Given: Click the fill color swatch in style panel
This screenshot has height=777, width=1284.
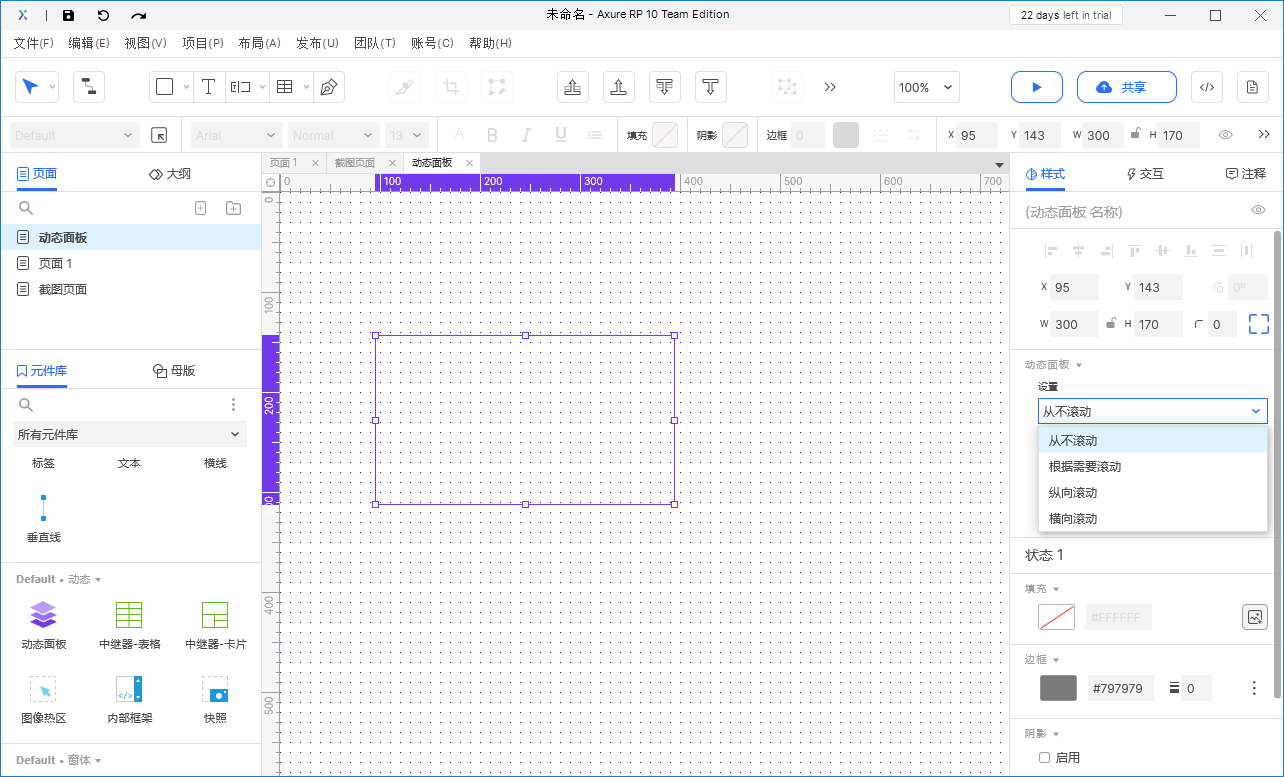Looking at the screenshot, I should [x=1057, y=617].
